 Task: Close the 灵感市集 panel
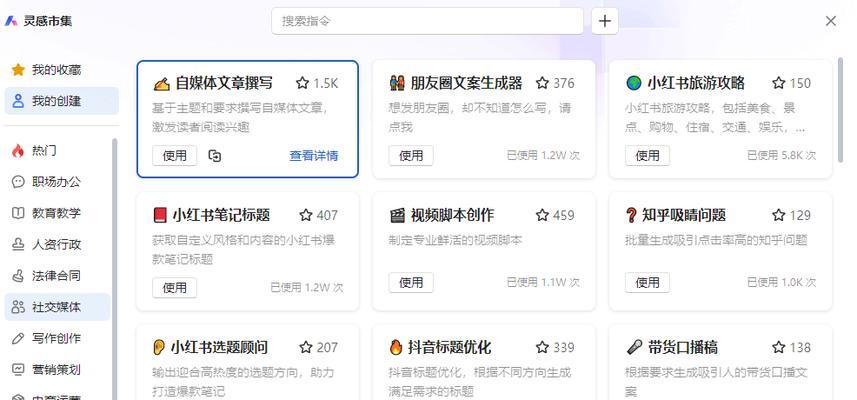click(831, 21)
